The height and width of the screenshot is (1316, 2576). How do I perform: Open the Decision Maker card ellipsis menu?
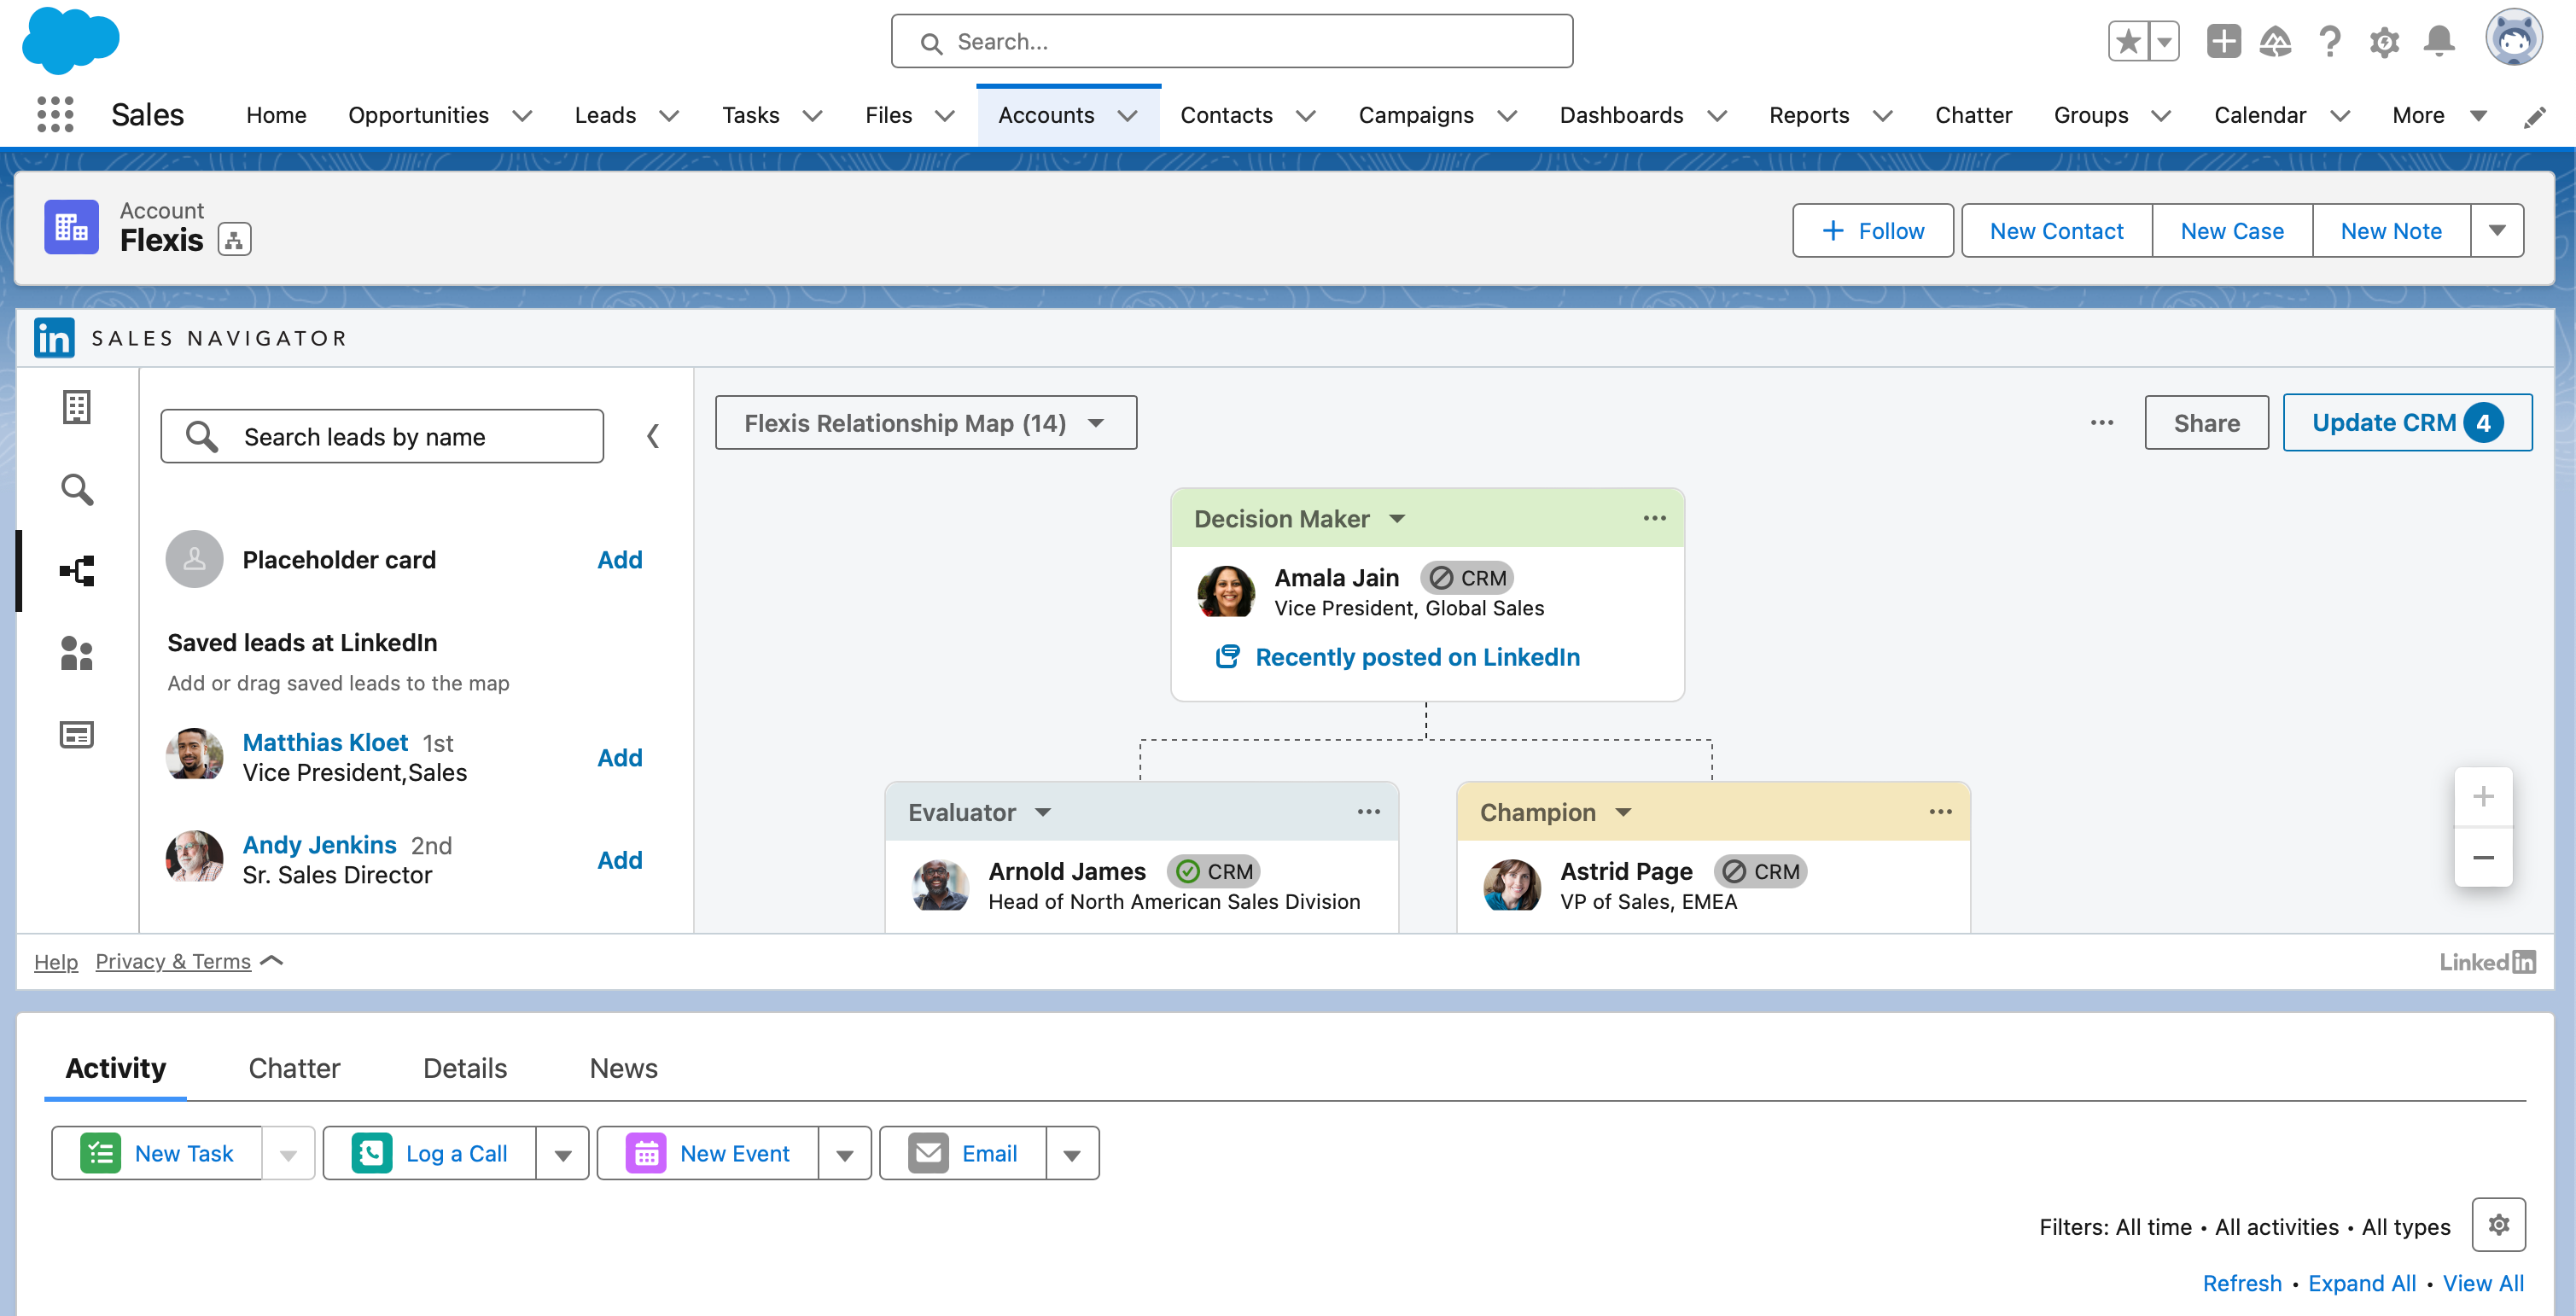[1655, 518]
